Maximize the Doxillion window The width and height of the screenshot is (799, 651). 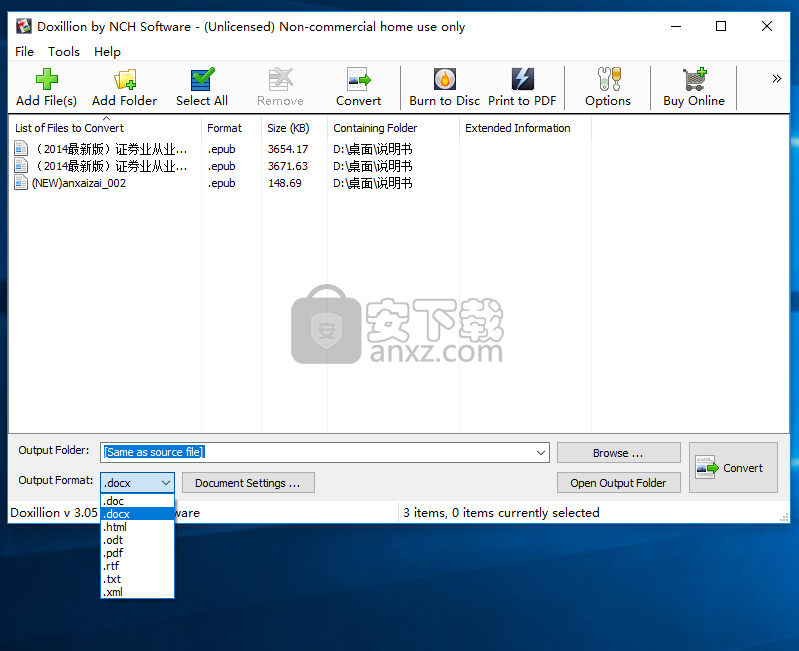(x=721, y=26)
